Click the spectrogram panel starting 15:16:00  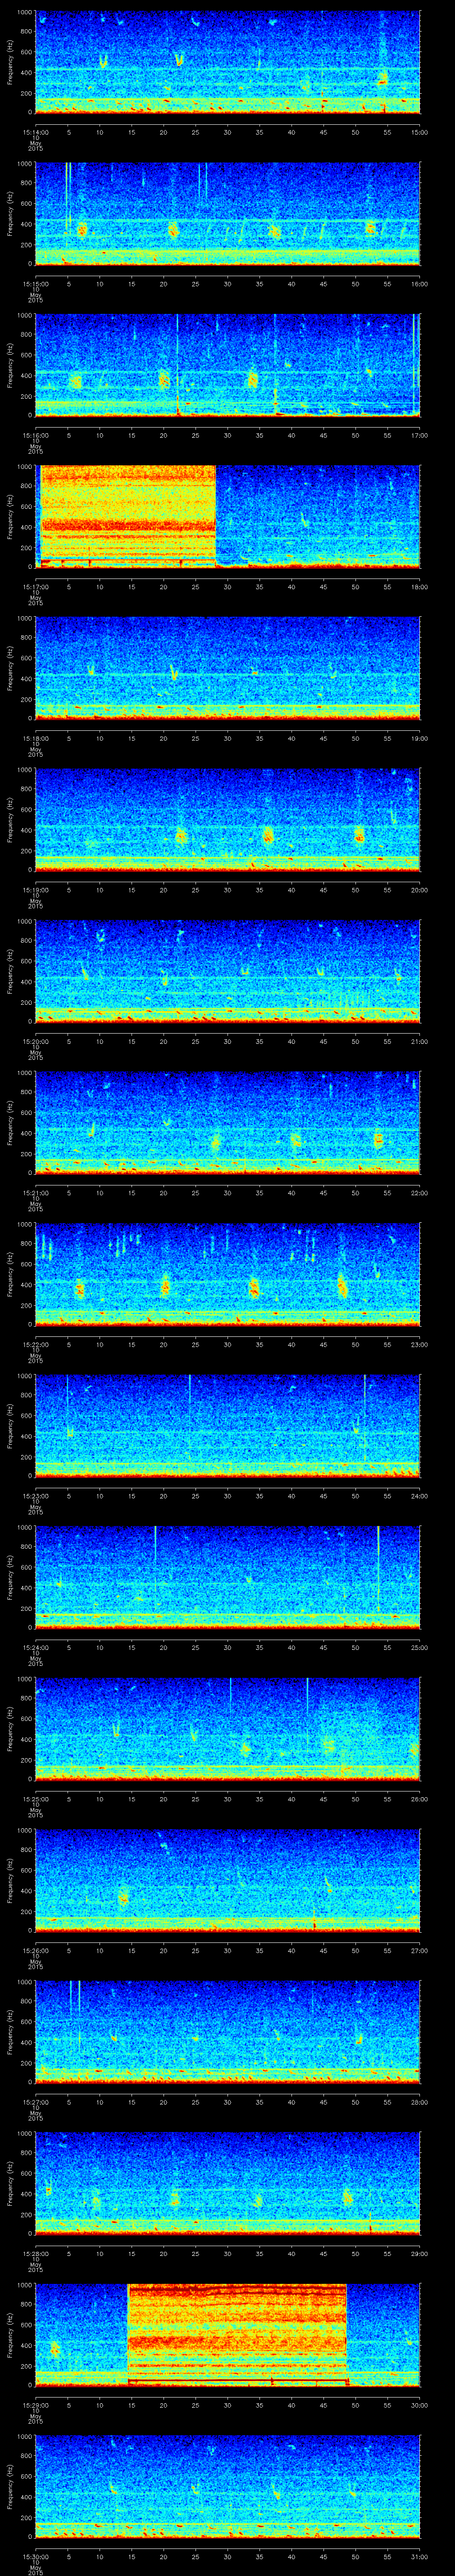pyautogui.click(x=228, y=365)
